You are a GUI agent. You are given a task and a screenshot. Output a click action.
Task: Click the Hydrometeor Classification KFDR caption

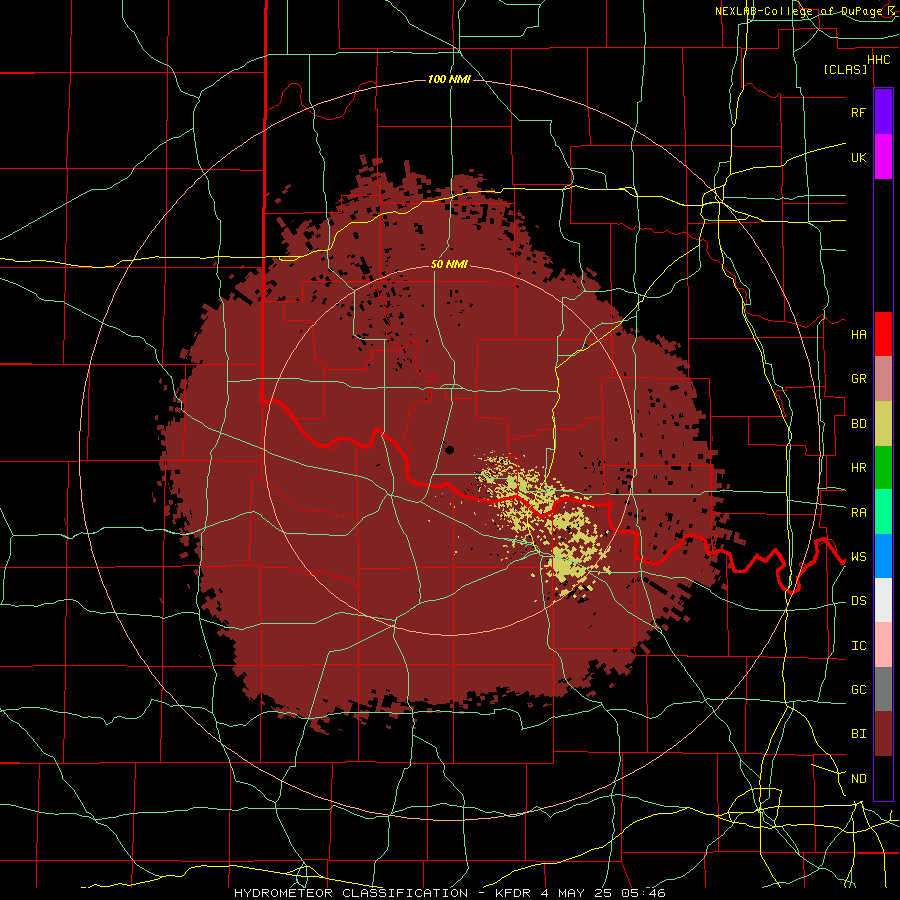point(449,893)
